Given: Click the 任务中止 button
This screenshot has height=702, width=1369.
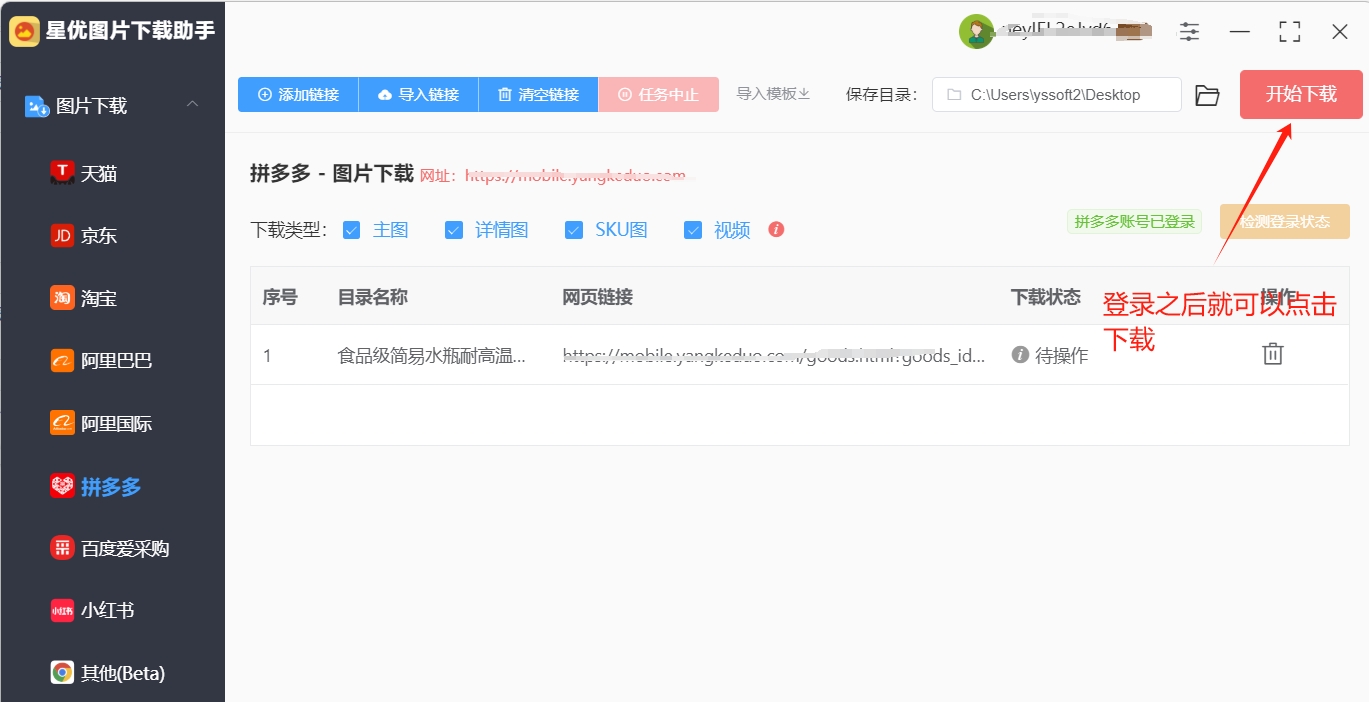Looking at the screenshot, I should (x=658, y=95).
